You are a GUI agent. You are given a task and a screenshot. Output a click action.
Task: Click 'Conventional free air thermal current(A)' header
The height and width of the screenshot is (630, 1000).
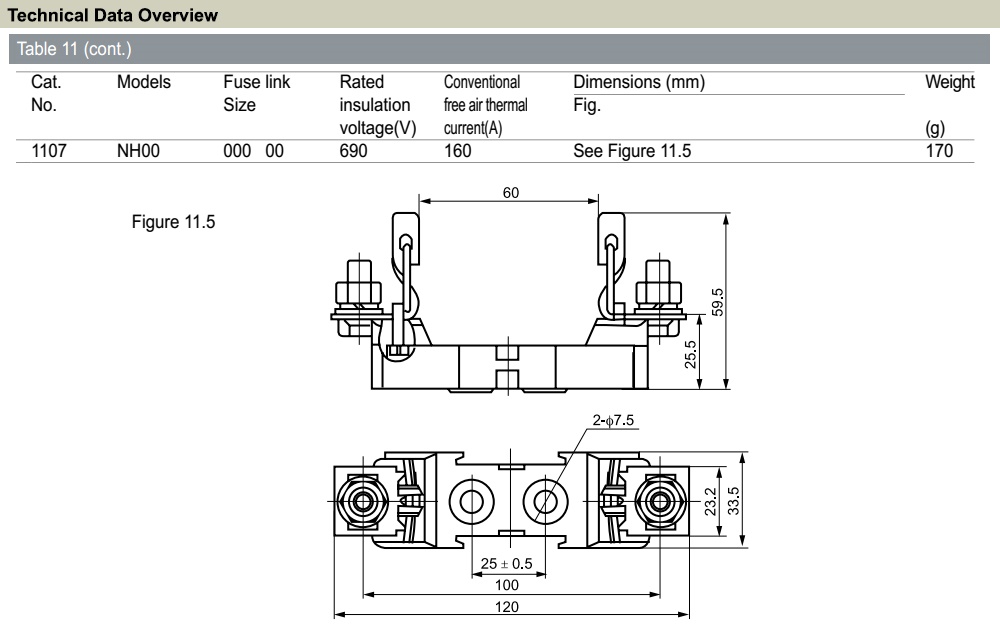tap(486, 105)
